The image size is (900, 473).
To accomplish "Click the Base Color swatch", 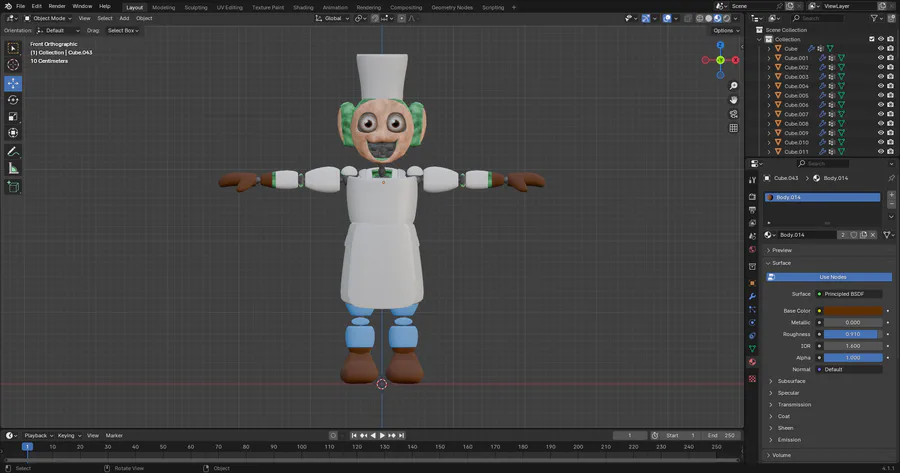I will (853, 311).
